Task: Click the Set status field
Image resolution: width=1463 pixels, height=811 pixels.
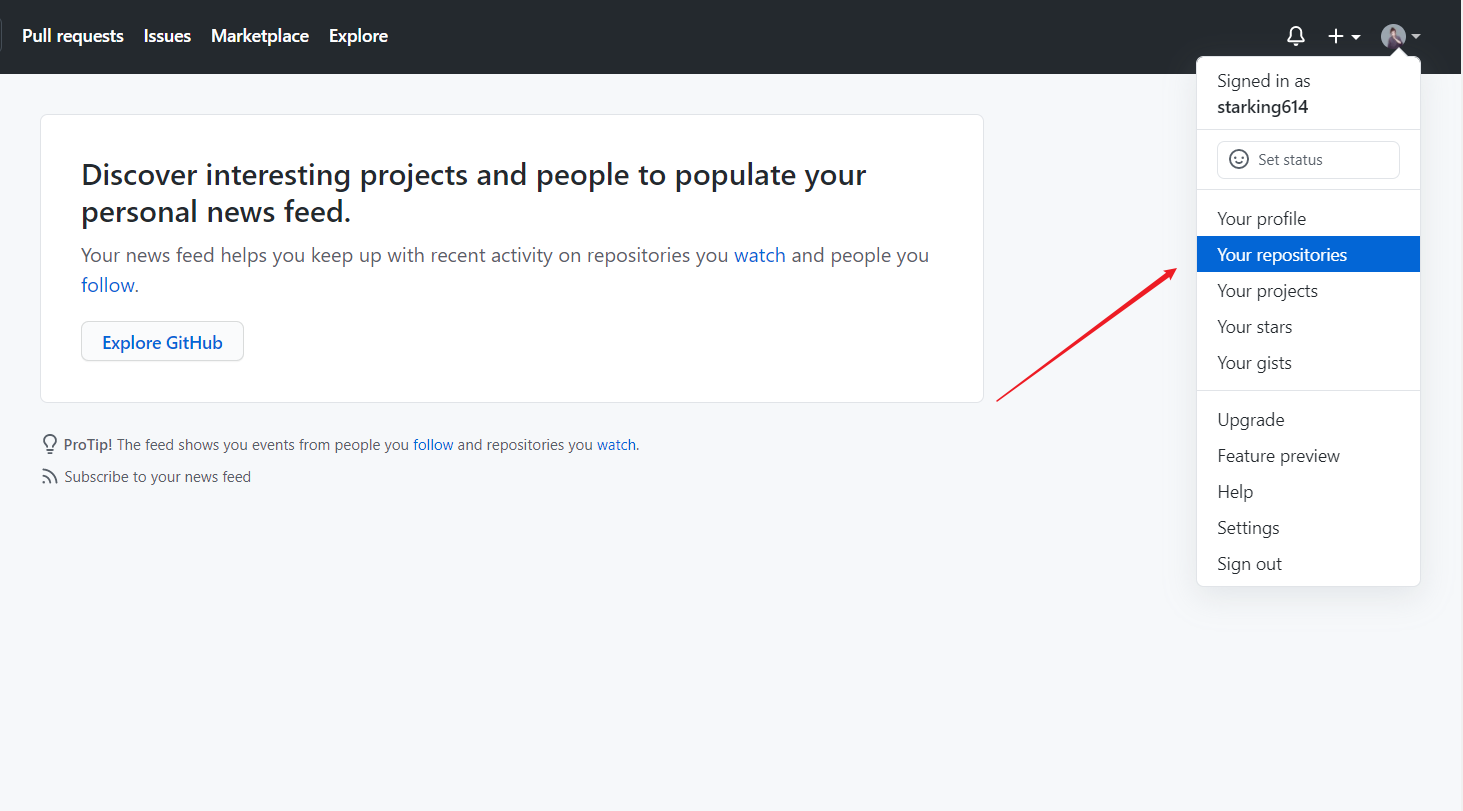Action: pyautogui.click(x=1308, y=160)
